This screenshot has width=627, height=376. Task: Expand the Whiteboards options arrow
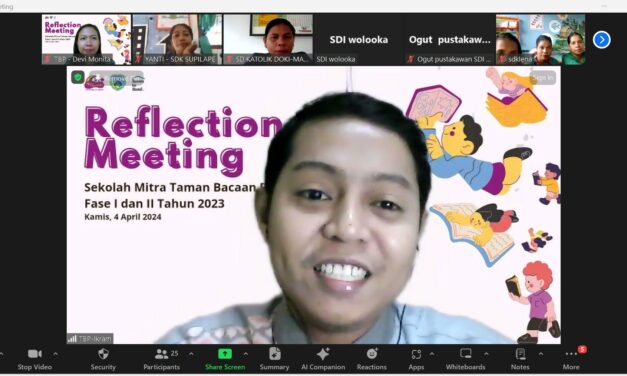click(x=486, y=354)
